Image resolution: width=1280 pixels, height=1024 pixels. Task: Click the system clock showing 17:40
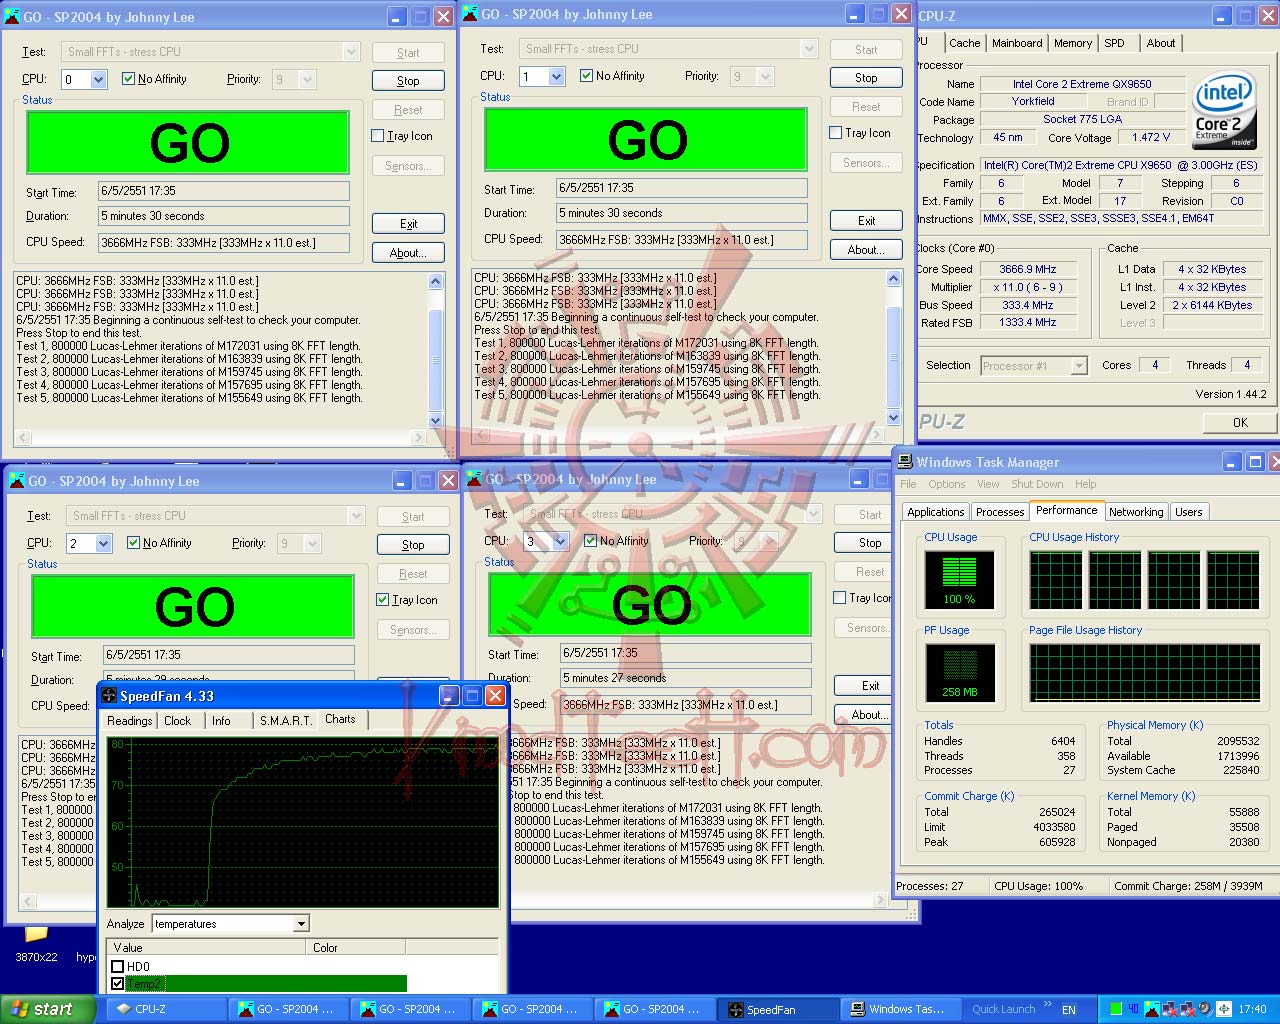pos(1252,1010)
